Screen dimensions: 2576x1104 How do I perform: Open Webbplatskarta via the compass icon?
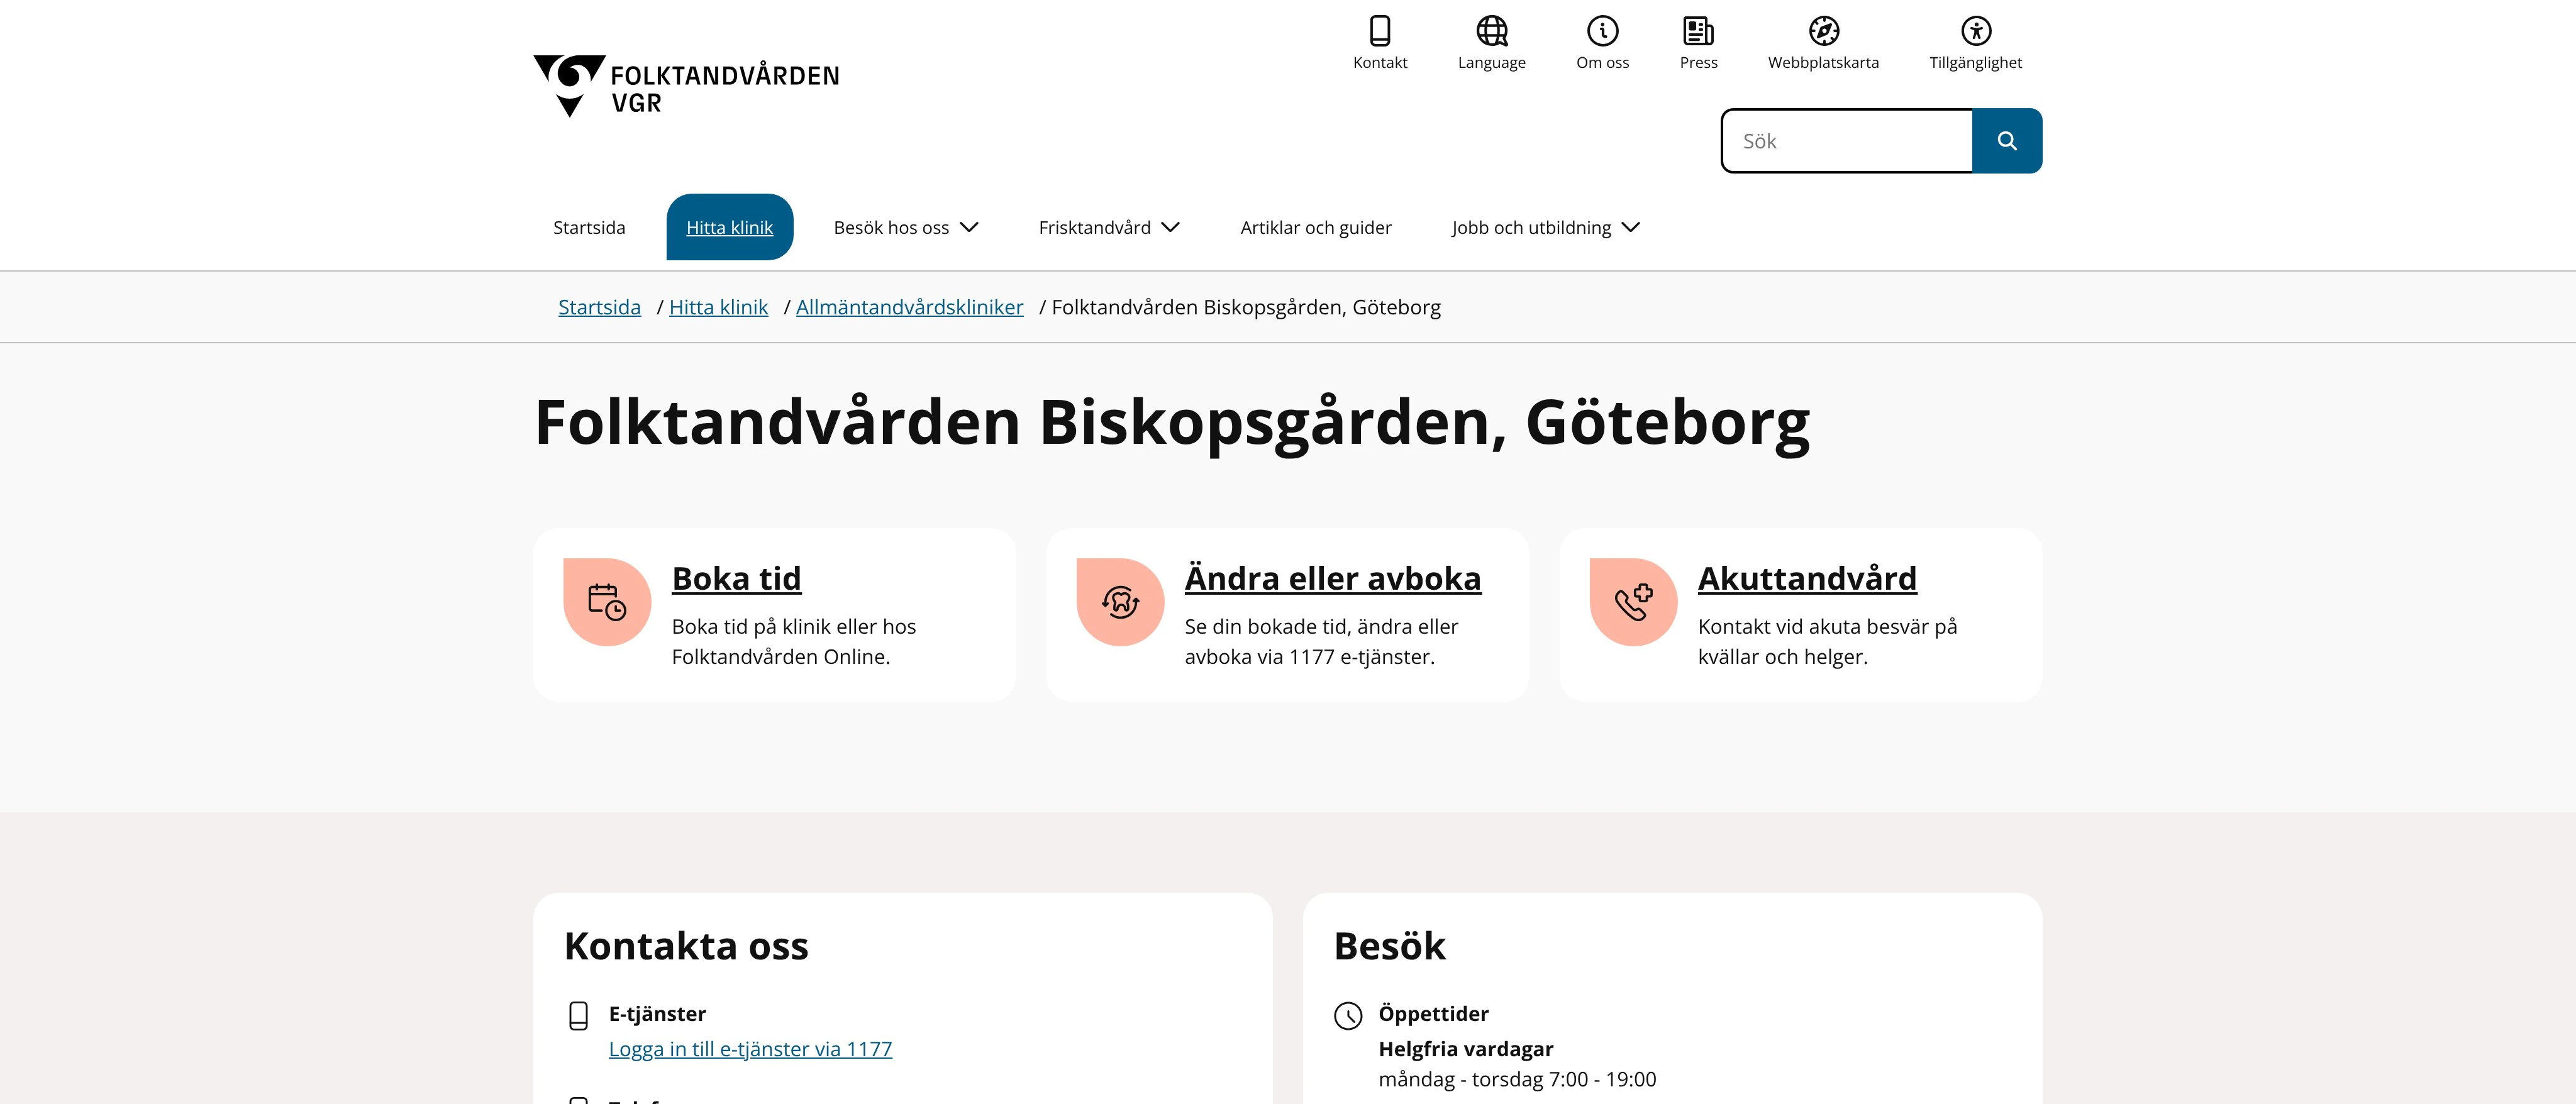pyautogui.click(x=1824, y=31)
